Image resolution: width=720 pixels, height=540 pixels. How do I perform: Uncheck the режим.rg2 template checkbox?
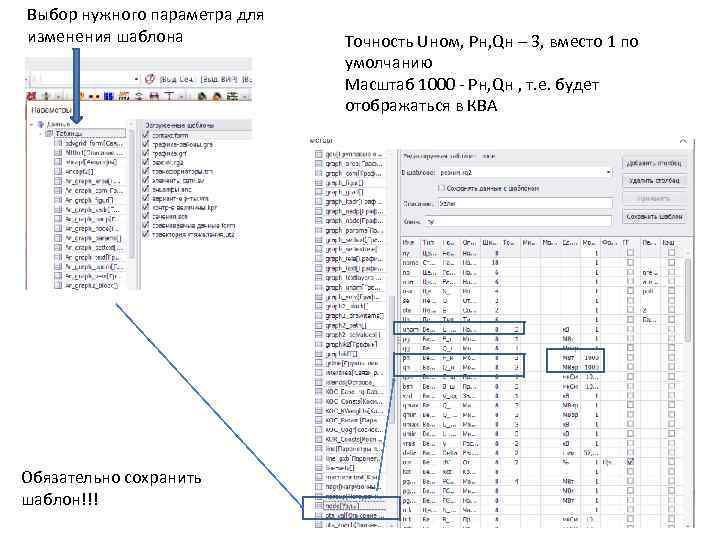[146, 162]
